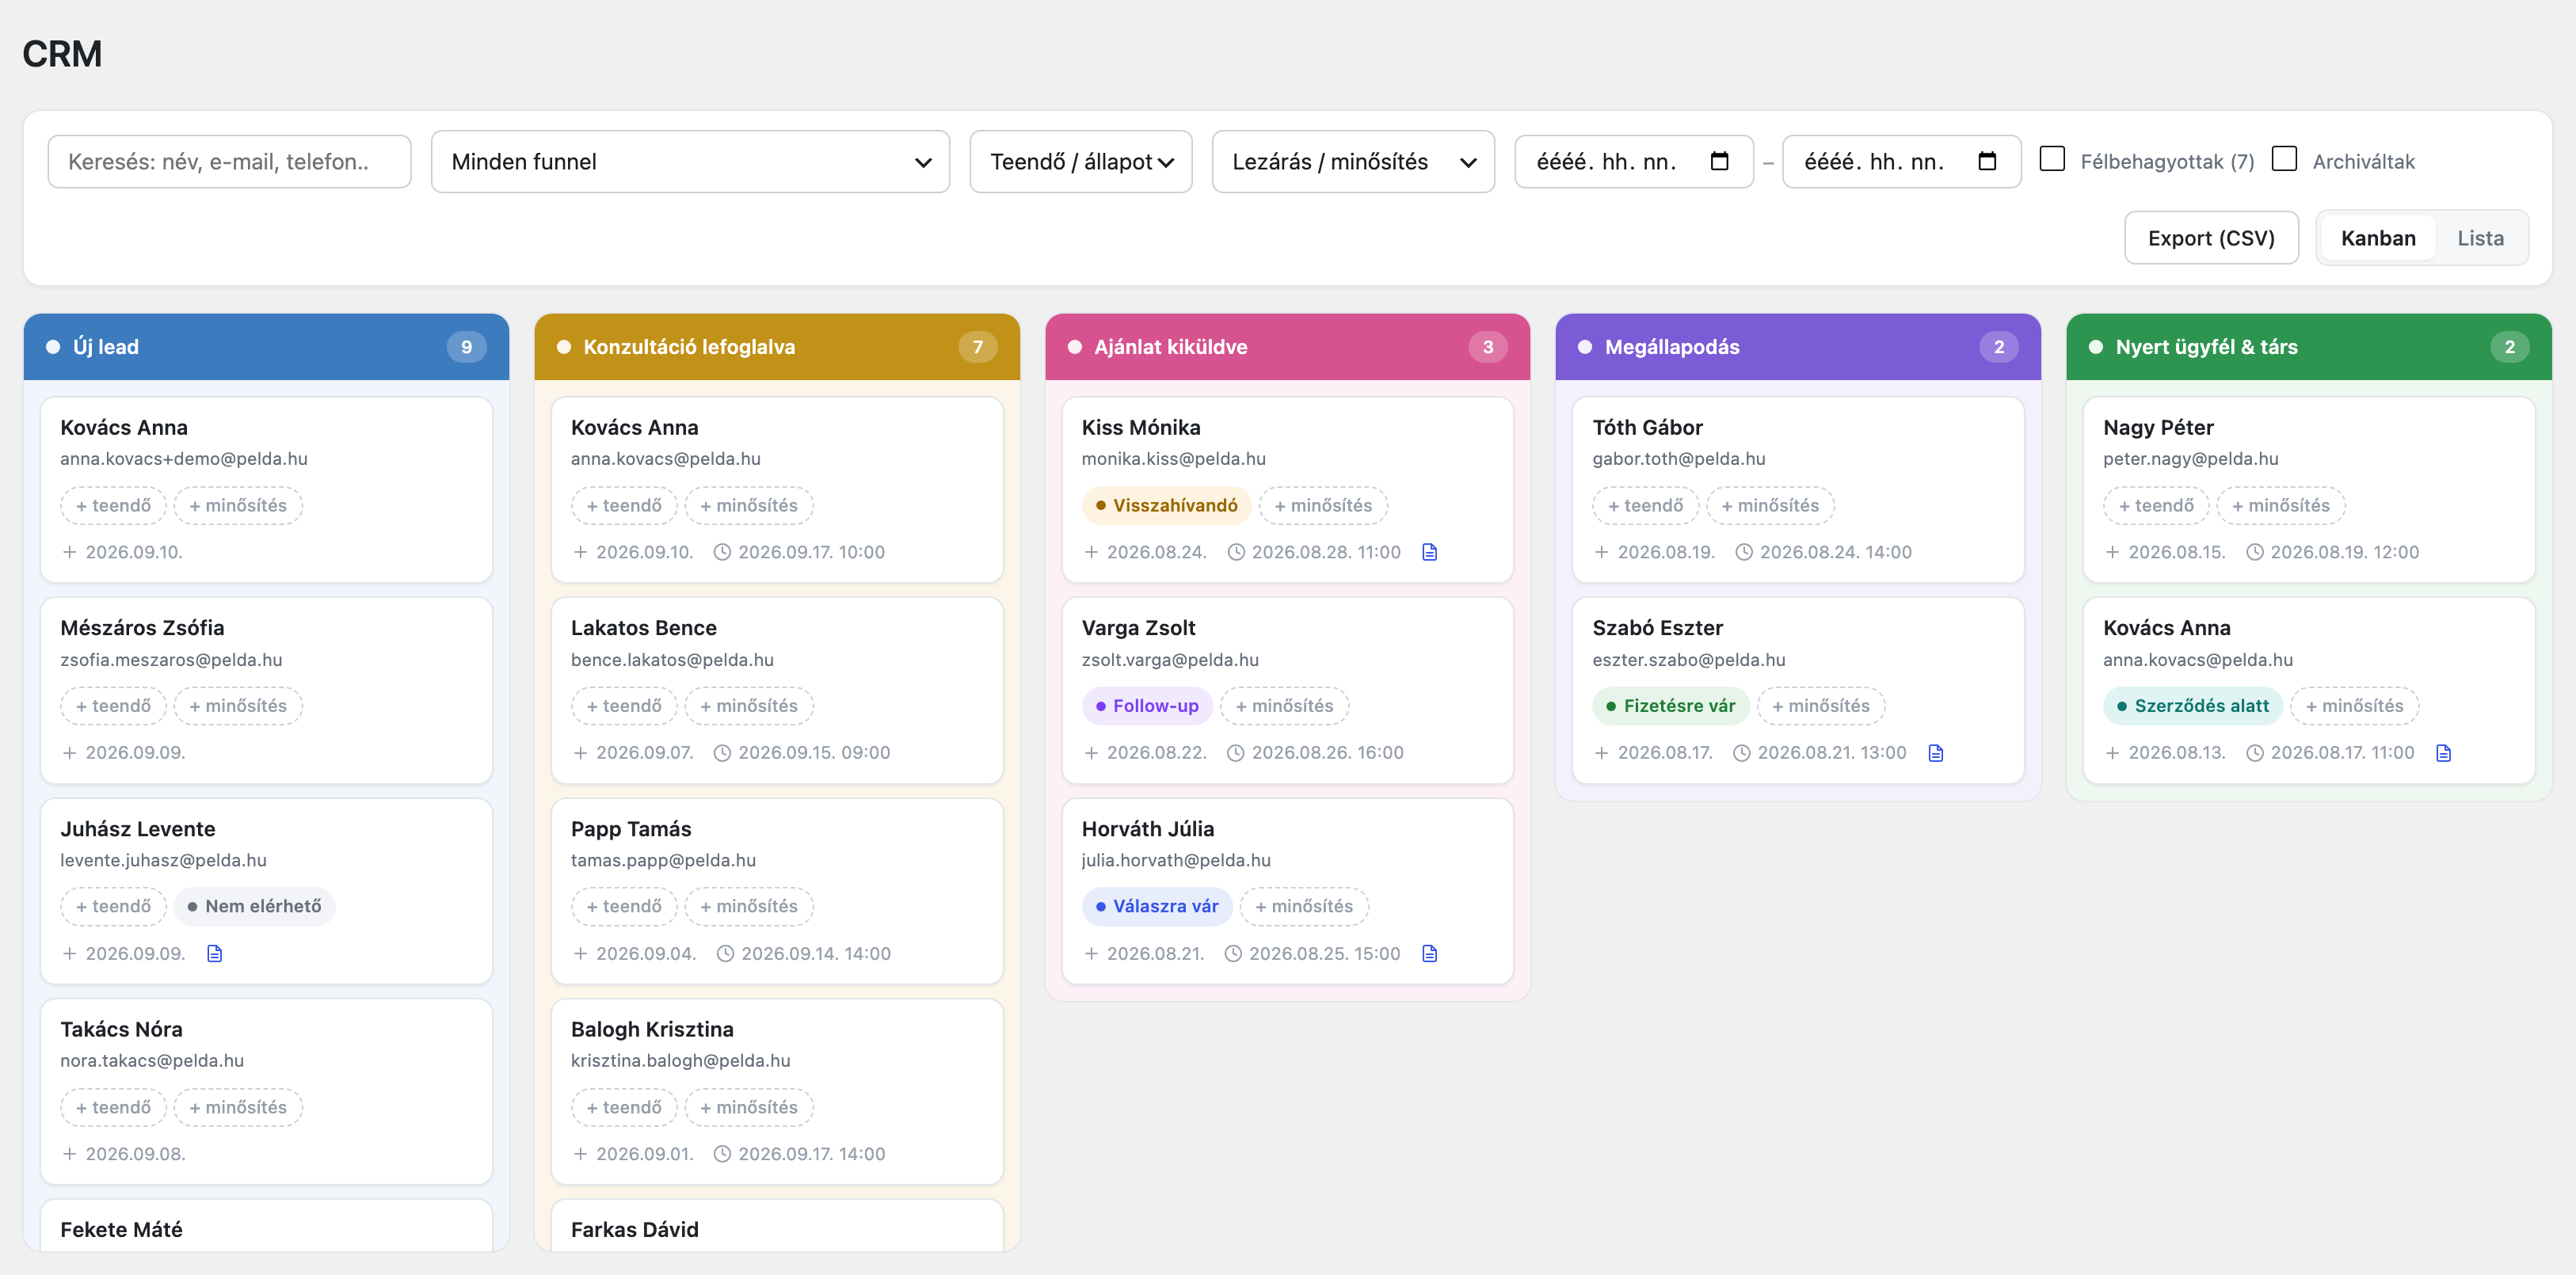
Task: Click plus icon beside 2026.09.09. on Mészáros Zsófia
Action: (x=69, y=753)
